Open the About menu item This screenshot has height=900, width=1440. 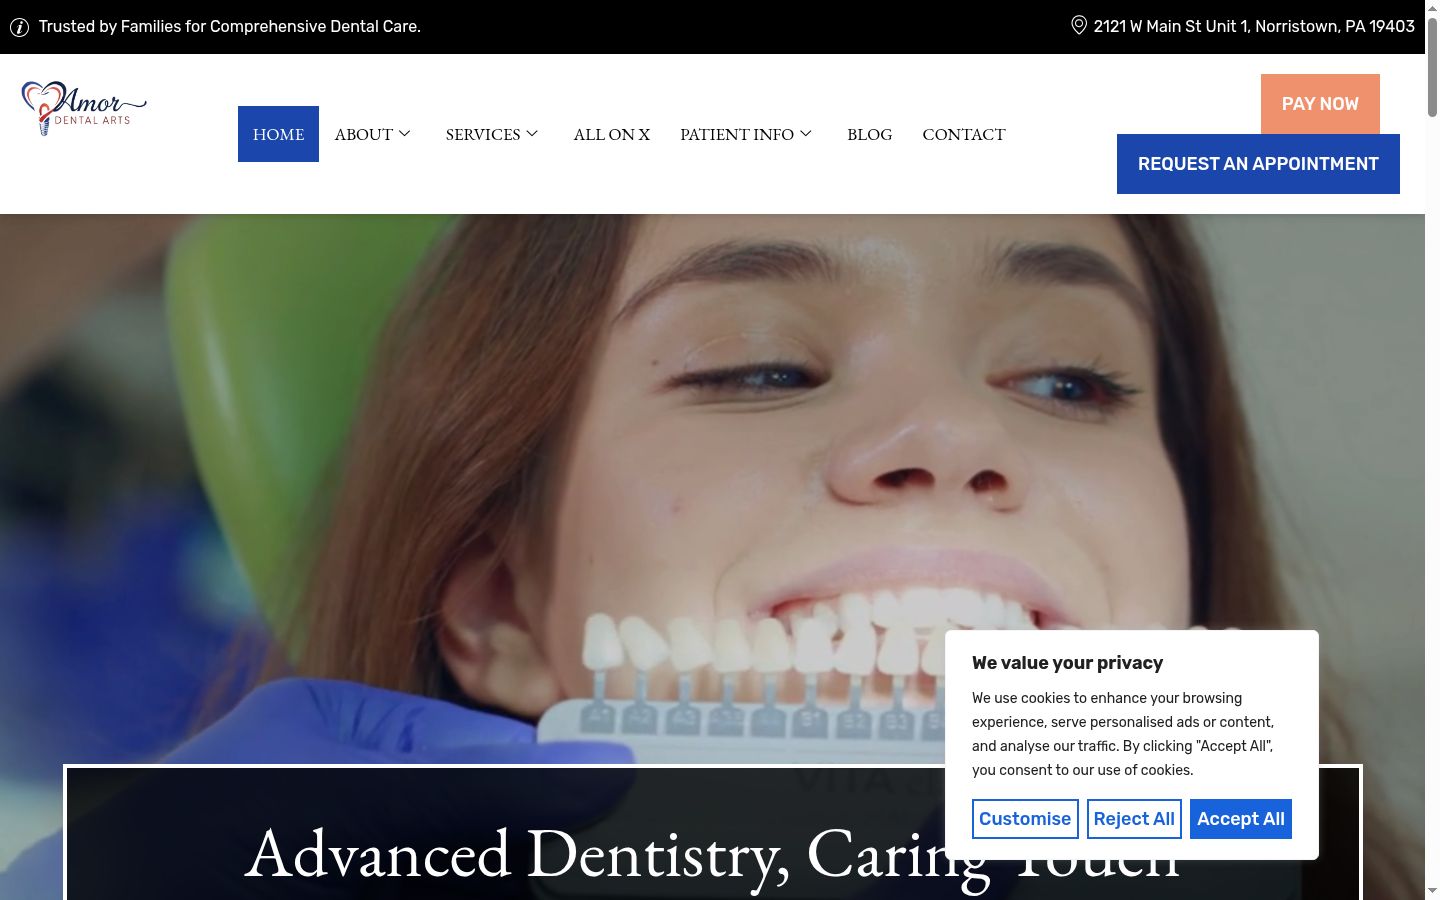[x=364, y=134]
